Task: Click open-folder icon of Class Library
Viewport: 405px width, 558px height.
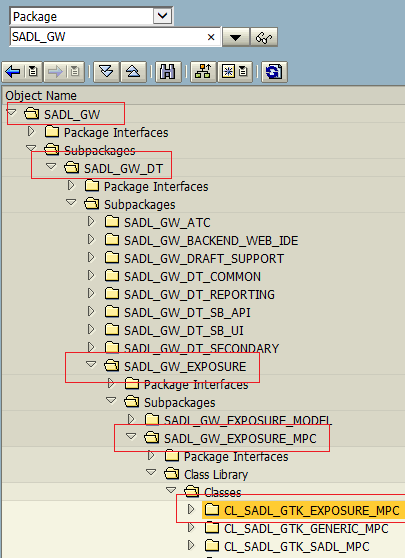Action: [x=172, y=474]
